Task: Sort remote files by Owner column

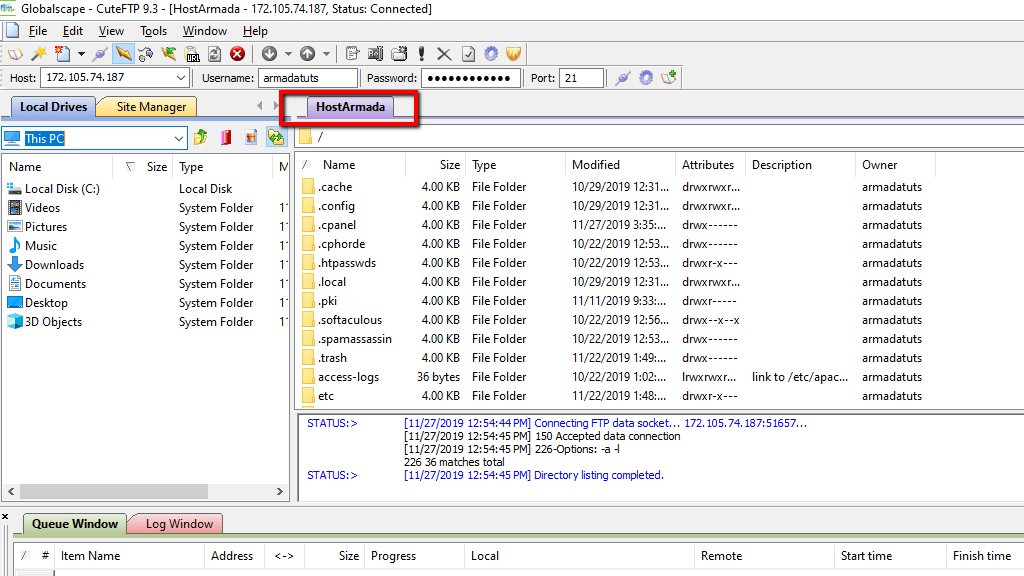Action: pyautogui.click(x=895, y=165)
